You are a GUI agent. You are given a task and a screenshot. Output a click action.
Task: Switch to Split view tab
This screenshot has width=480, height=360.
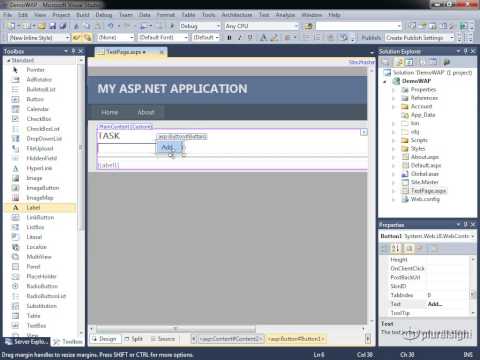pos(134,339)
